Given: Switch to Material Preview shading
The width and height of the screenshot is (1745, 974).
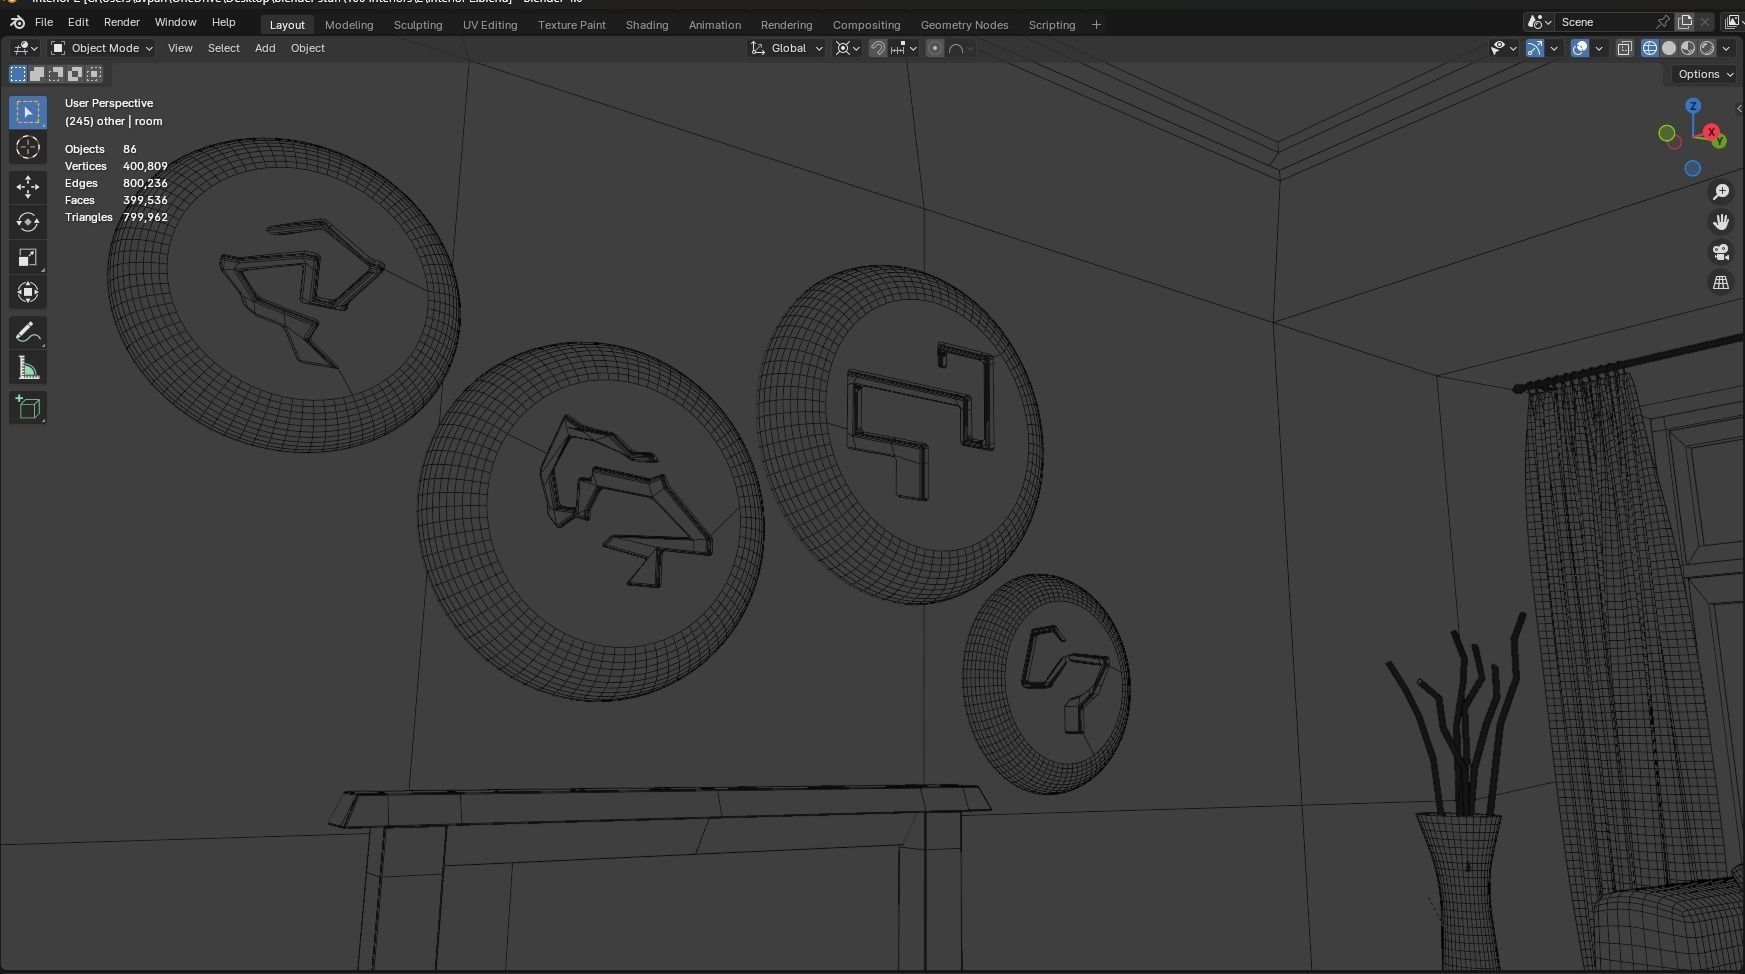Looking at the screenshot, I should [1688, 48].
